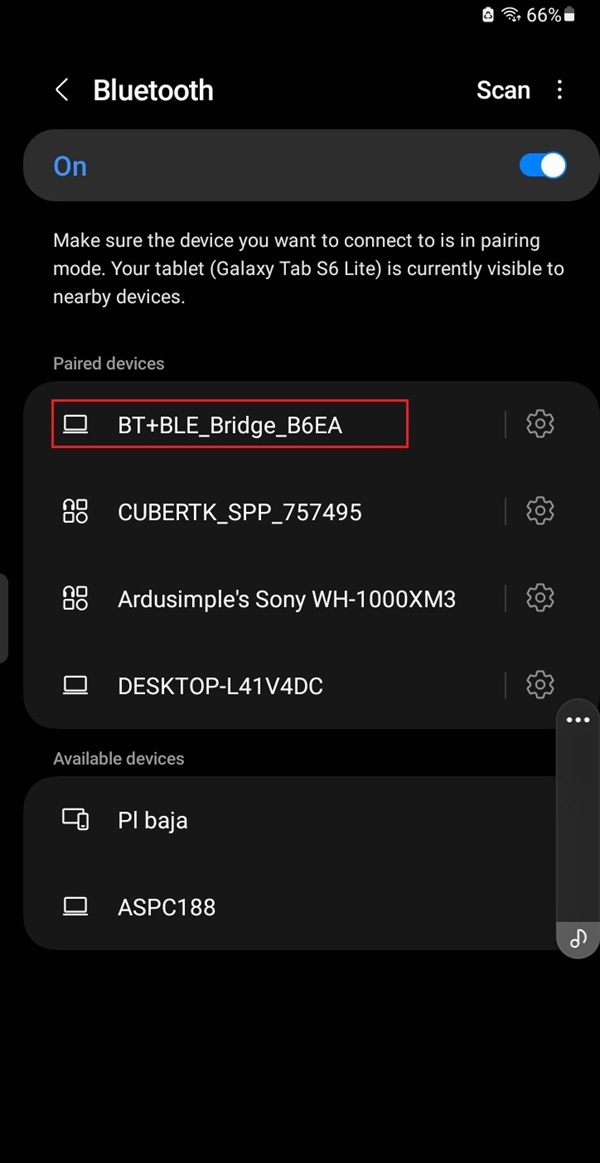600x1163 pixels.
Task: Tap the device icon beside PI baja
Action: [75, 820]
